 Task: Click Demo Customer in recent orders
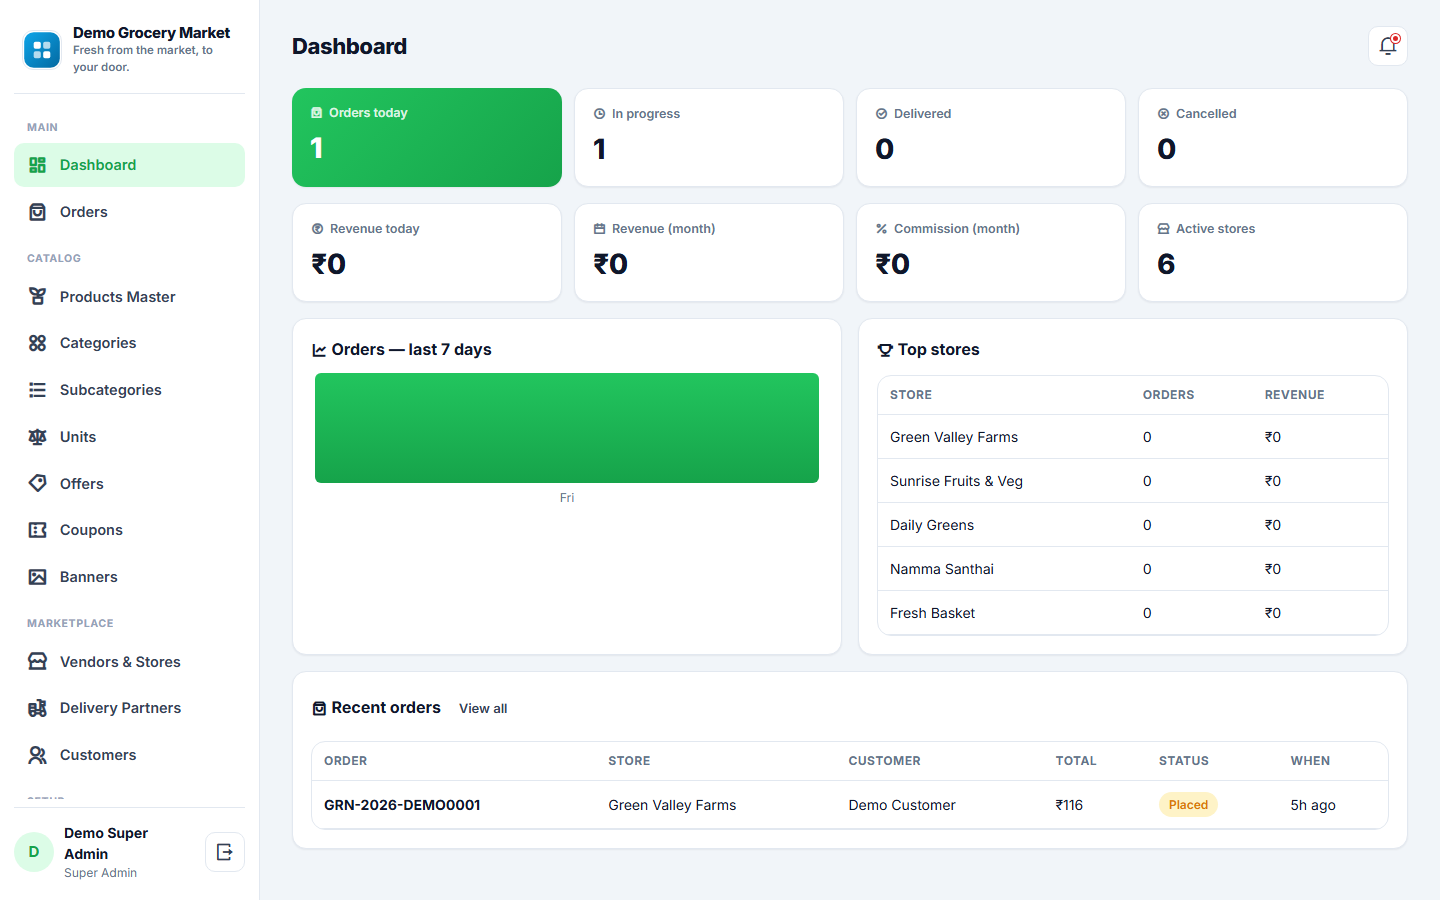click(902, 805)
